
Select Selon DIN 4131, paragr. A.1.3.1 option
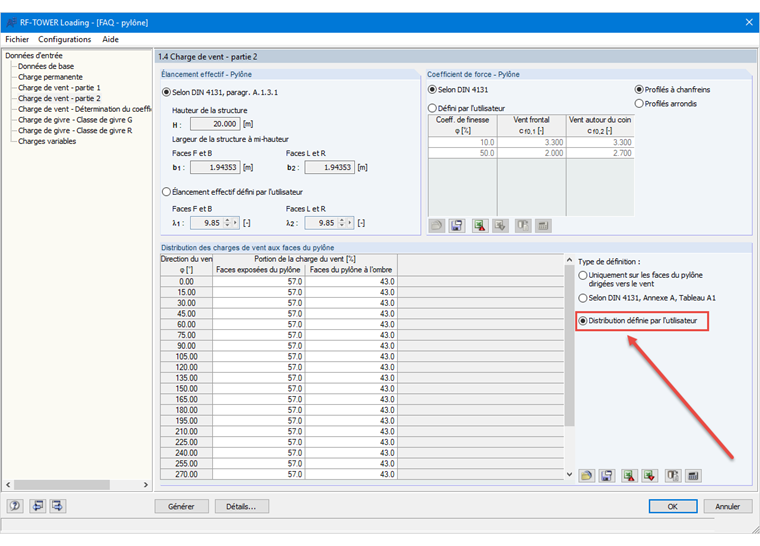coord(166,92)
